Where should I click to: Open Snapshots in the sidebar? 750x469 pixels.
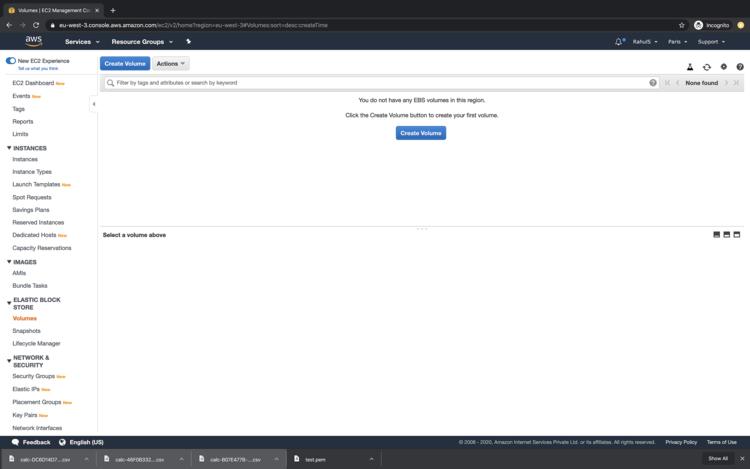click(x=26, y=331)
